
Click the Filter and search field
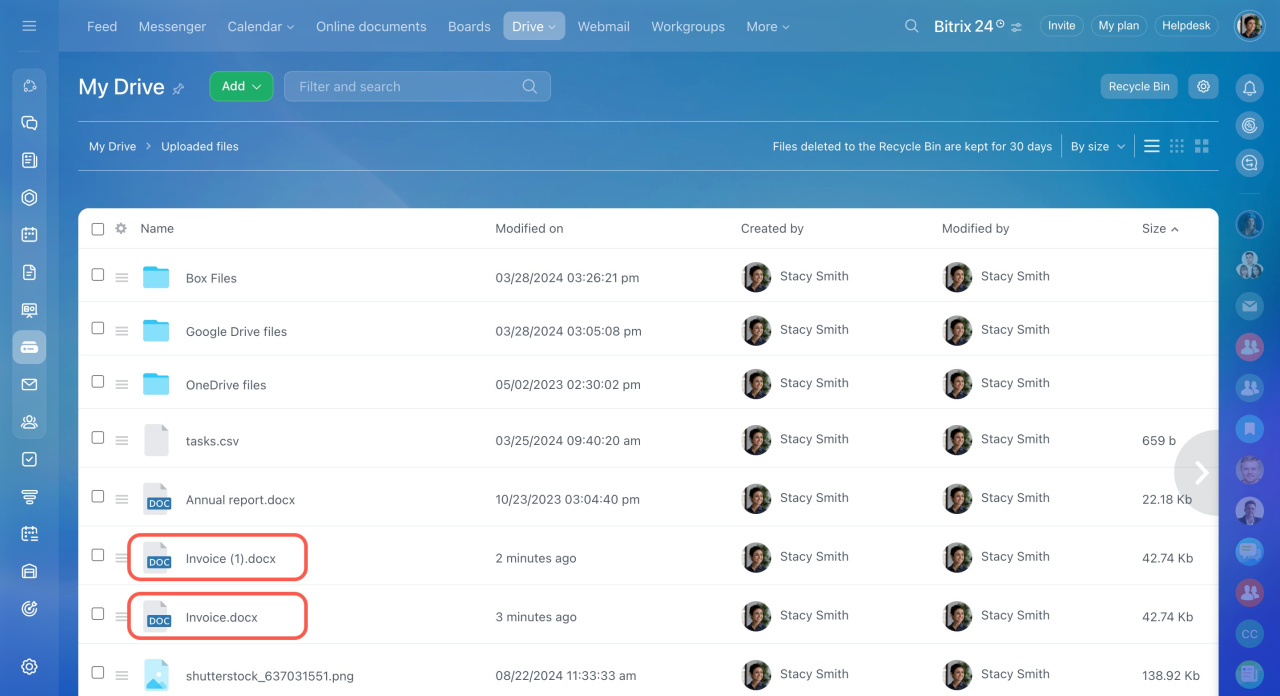(405, 87)
